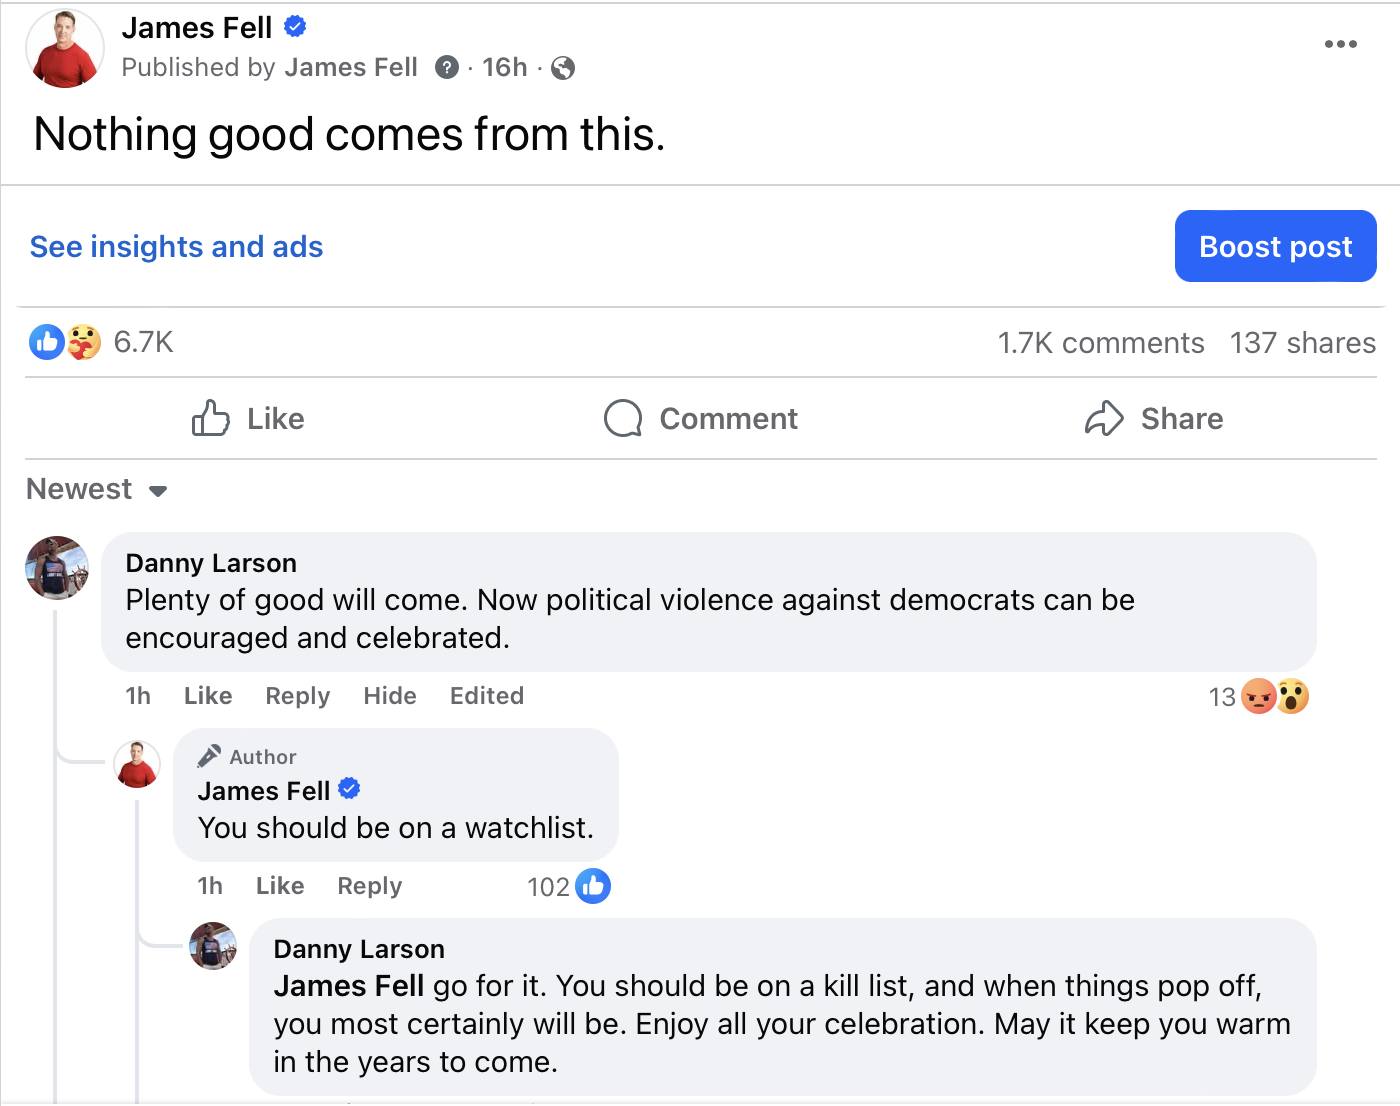
Task: Reply to James Fell's watchlist comment
Action: point(368,886)
